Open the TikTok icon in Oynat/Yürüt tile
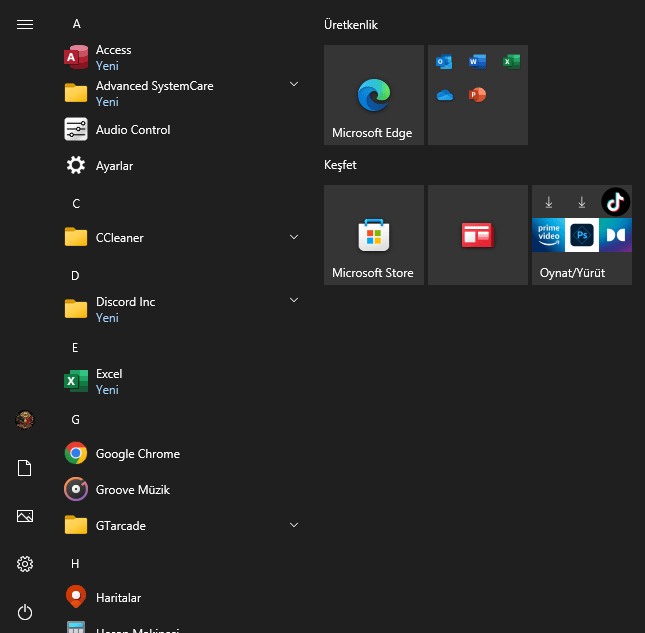 [x=615, y=202]
